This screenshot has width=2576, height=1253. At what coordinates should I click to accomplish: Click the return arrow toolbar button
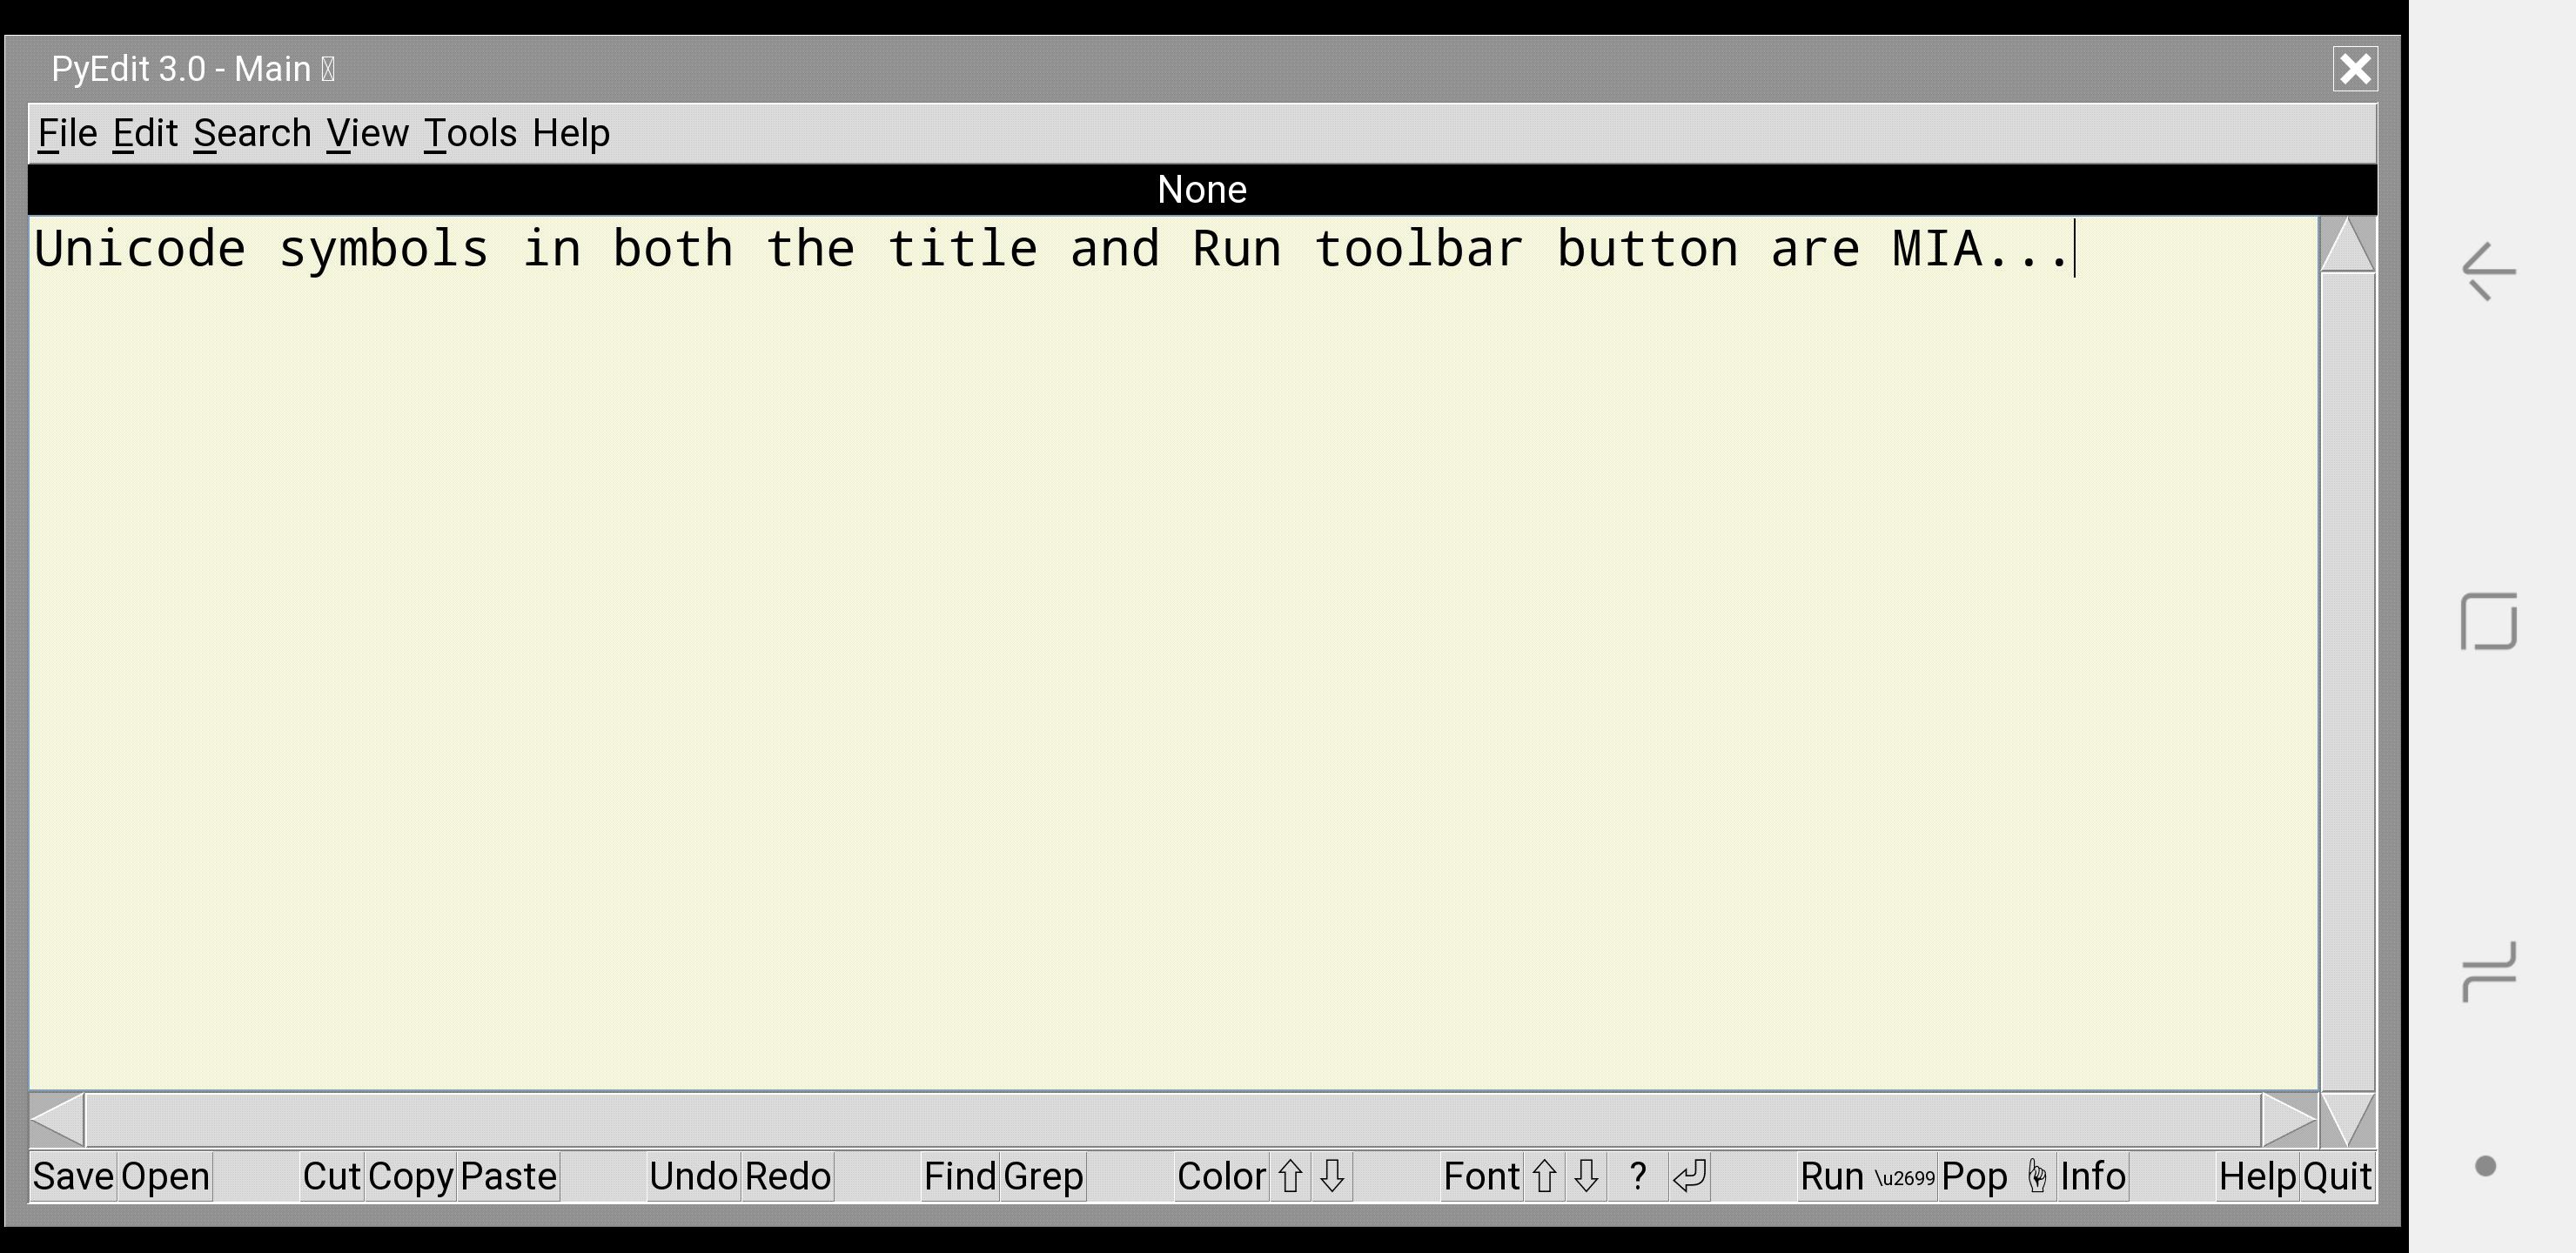(1689, 1176)
